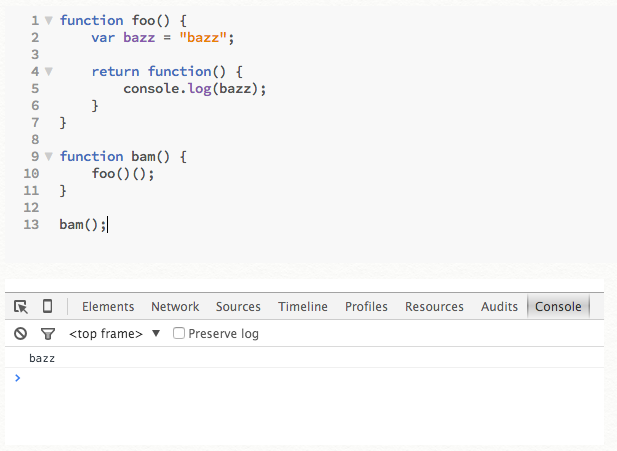
Task: Collapse the returned function fold arrow on line 4
Action: point(48,71)
